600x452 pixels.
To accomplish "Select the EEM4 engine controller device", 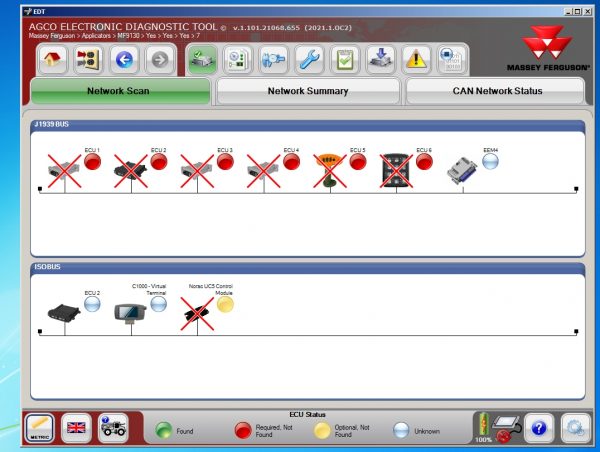I will [x=463, y=171].
